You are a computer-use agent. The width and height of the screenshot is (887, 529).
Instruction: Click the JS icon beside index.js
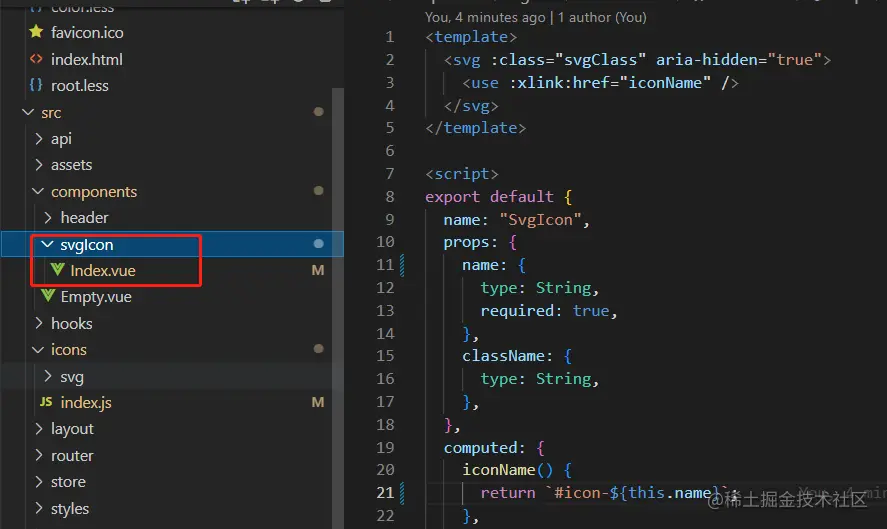(46, 402)
